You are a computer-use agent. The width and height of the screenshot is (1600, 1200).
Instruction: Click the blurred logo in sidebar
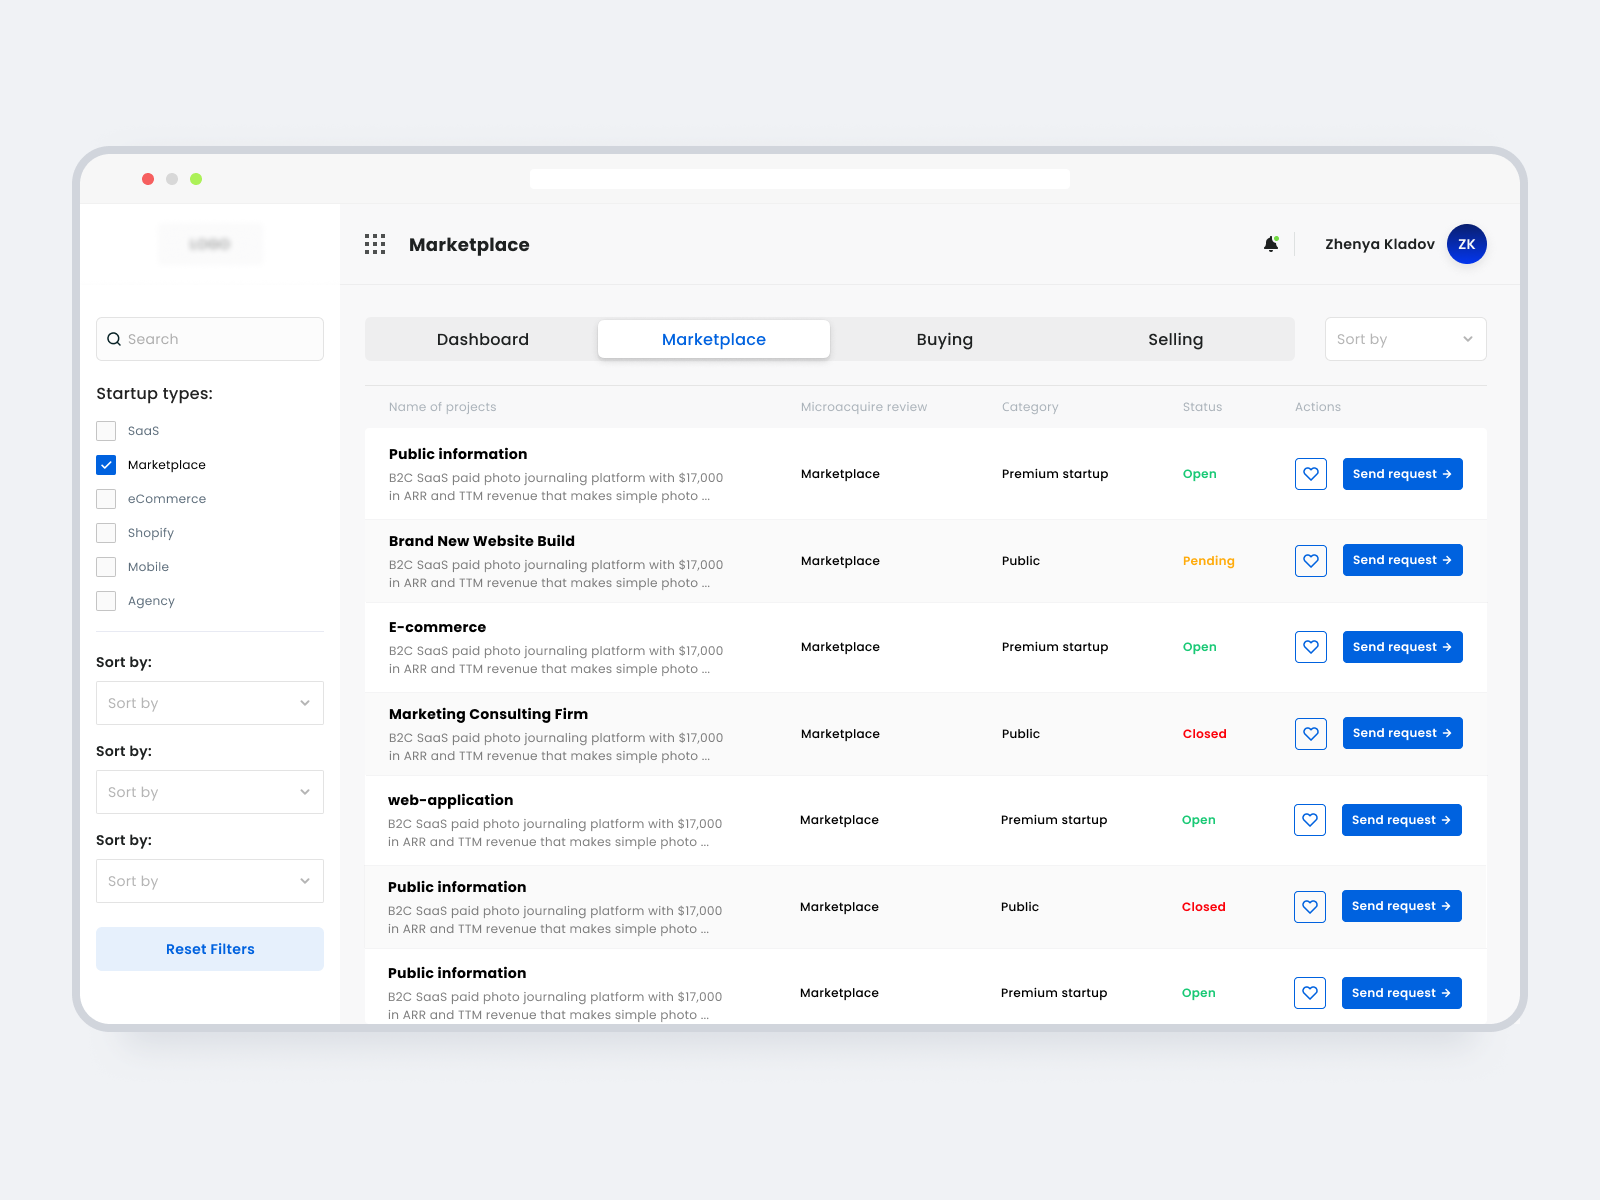coord(210,244)
